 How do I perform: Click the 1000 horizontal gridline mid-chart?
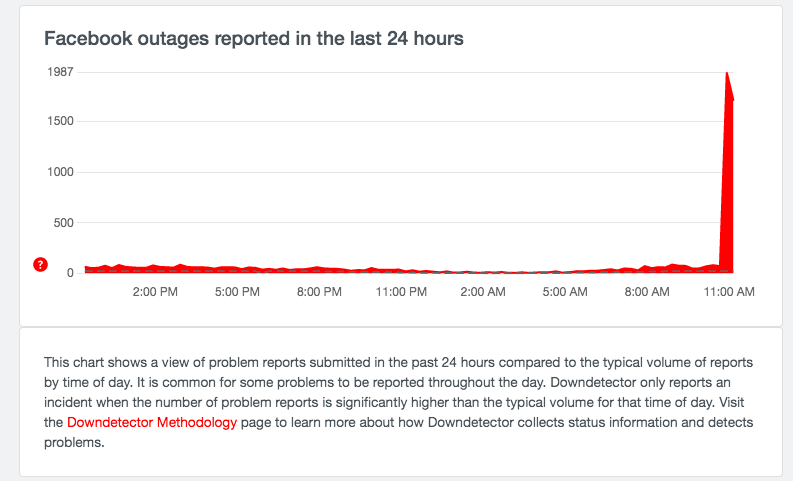pyautogui.click(x=400, y=172)
